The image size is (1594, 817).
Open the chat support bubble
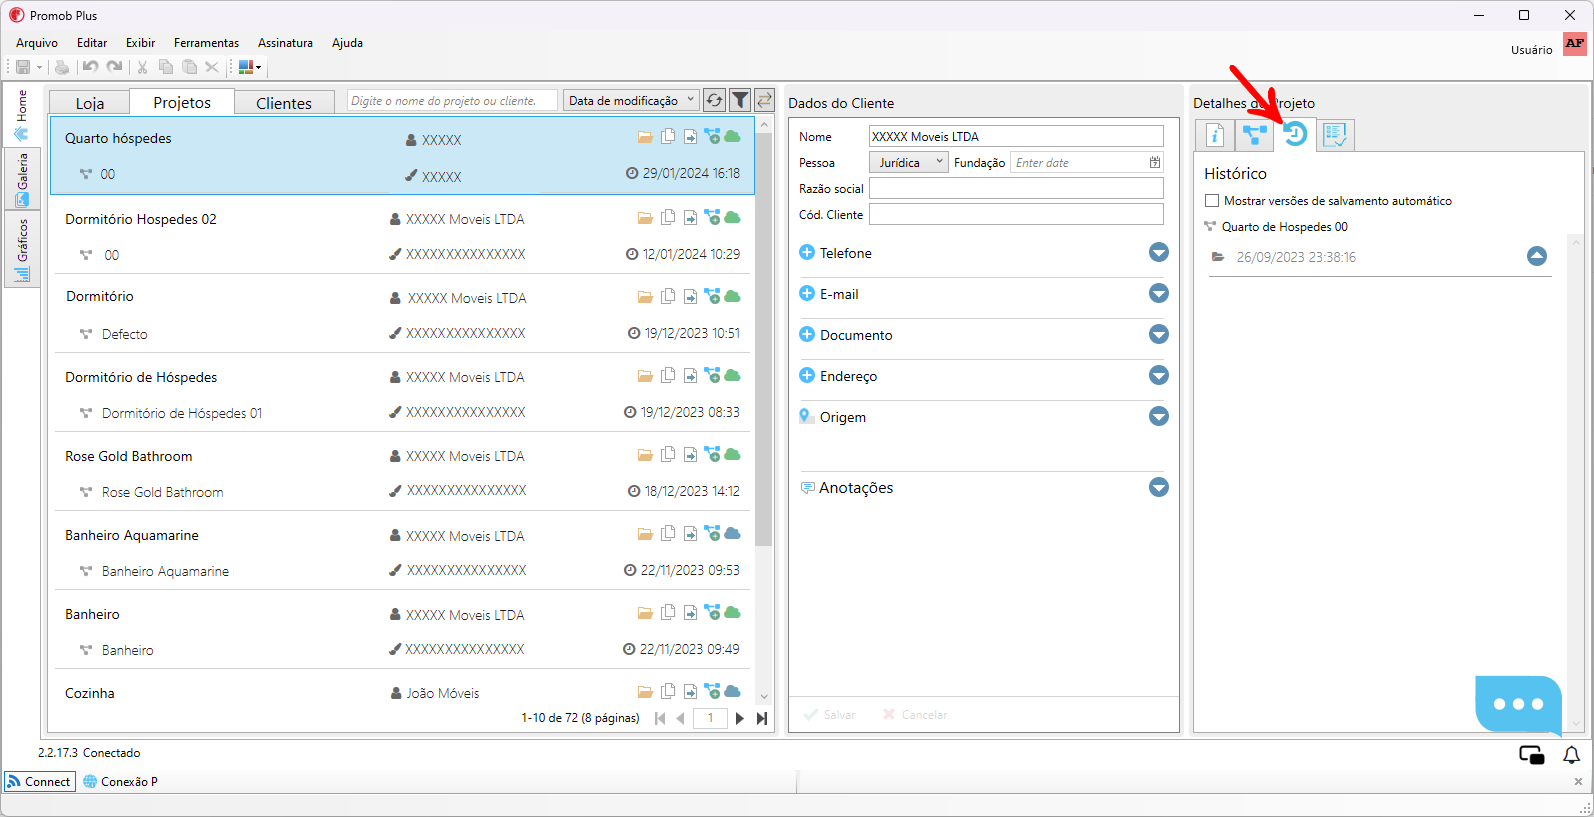(1518, 704)
